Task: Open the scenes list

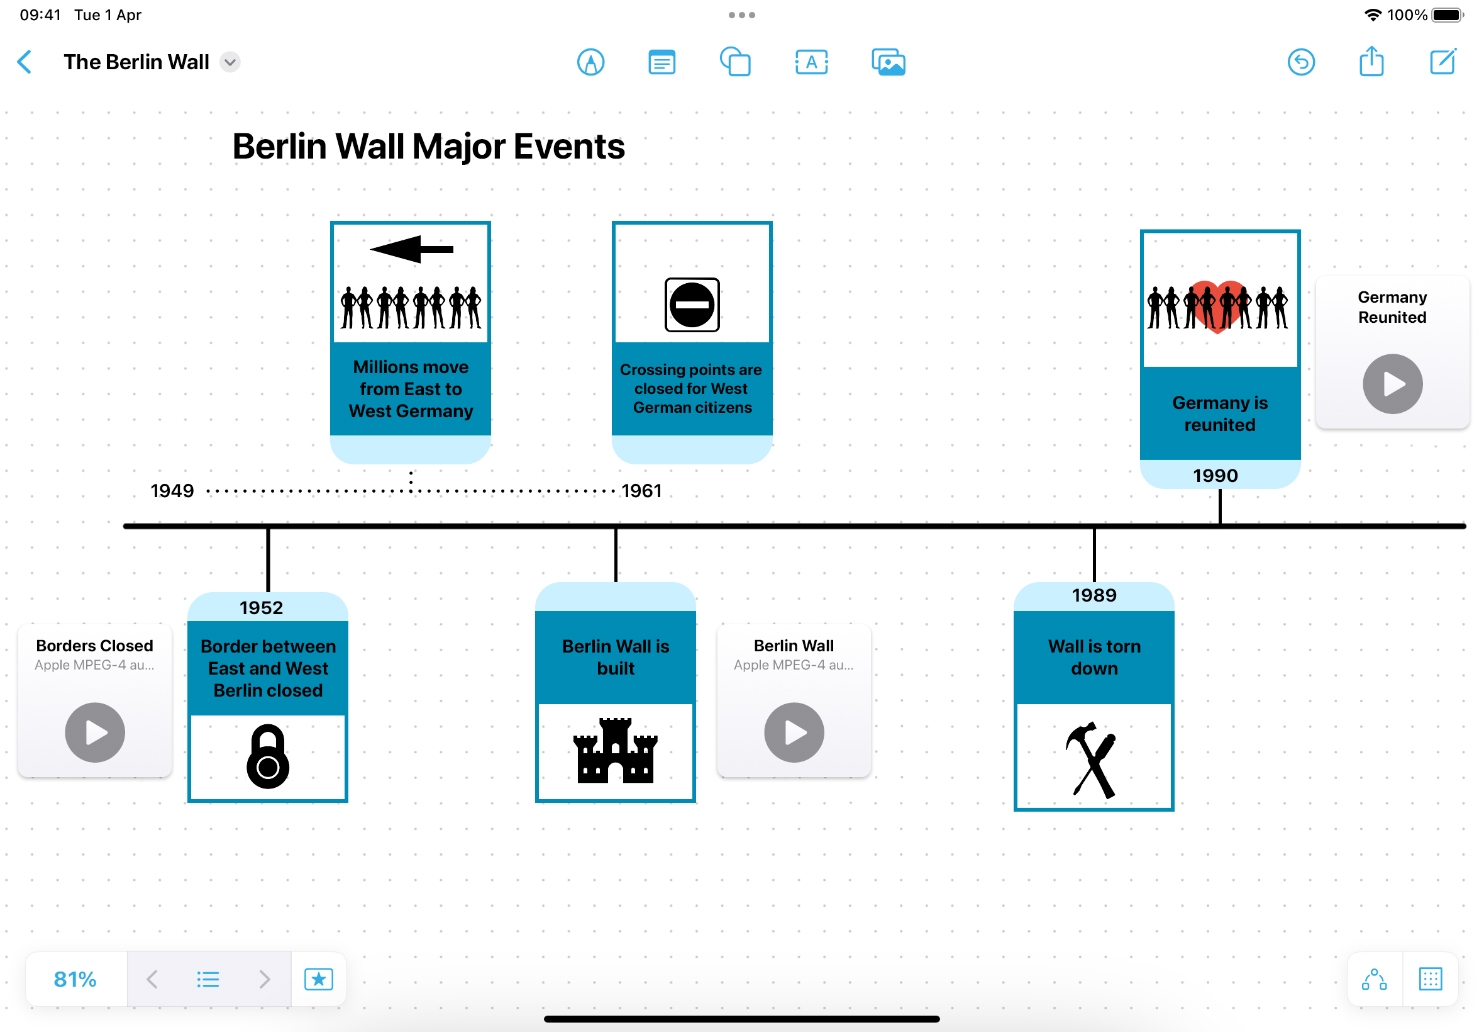Action: (x=208, y=979)
